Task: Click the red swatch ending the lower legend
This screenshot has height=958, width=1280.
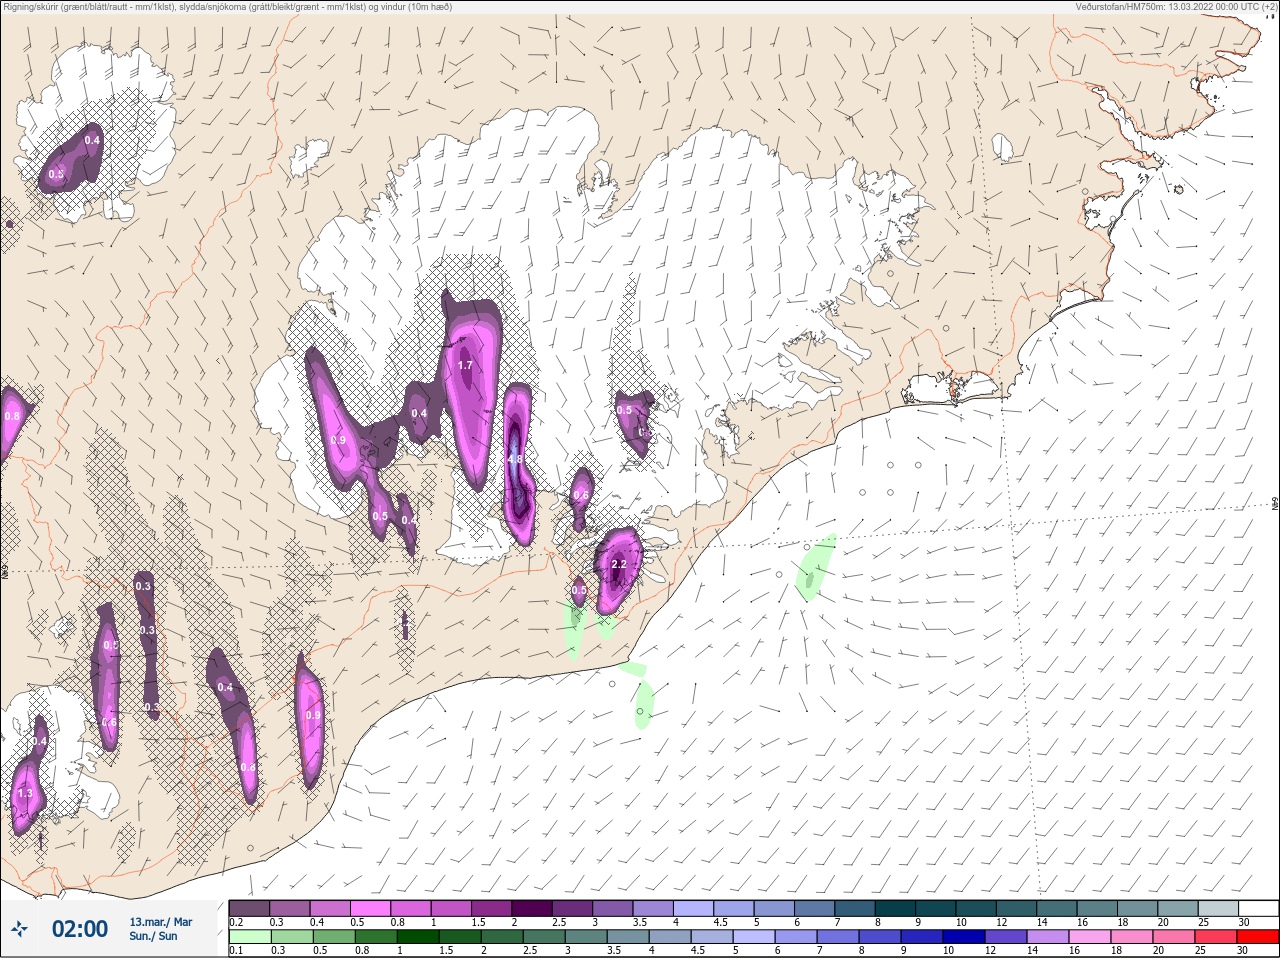Action: 1258,937
